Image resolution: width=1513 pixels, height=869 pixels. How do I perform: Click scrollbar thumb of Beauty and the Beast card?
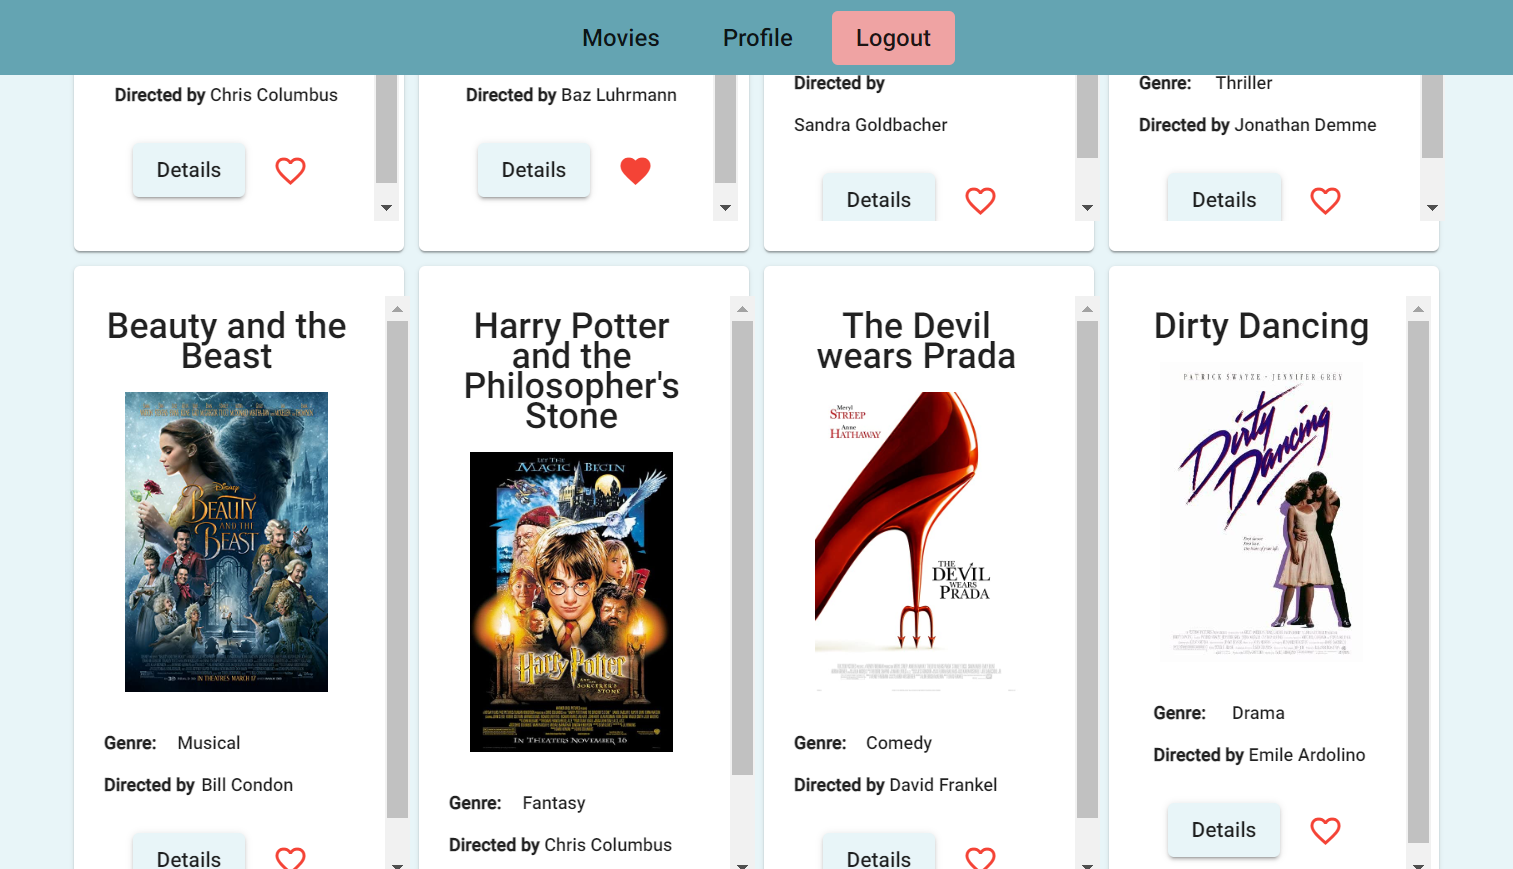(x=397, y=570)
